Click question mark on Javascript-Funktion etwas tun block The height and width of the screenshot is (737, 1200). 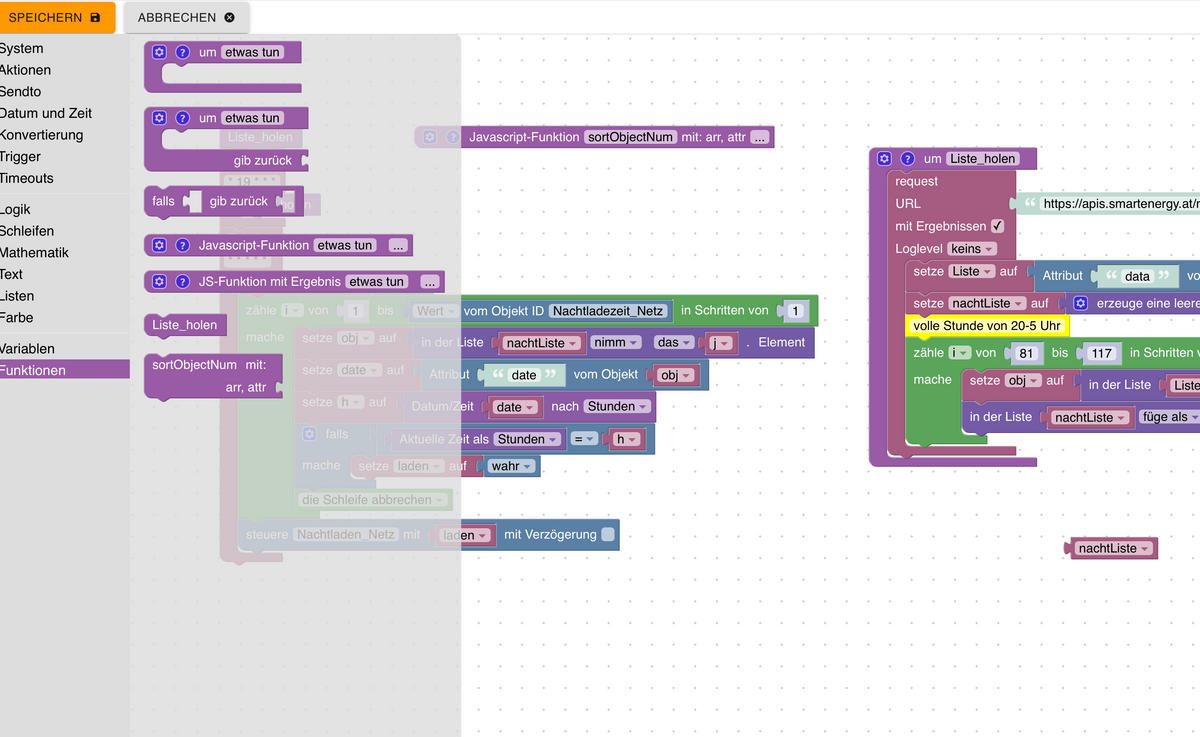click(183, 245)
